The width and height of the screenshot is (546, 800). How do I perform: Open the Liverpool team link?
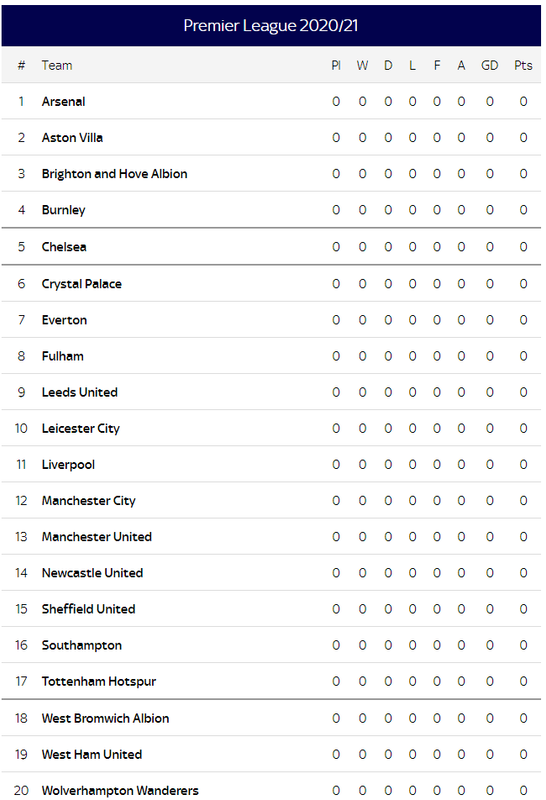click(x=68, y=465)
